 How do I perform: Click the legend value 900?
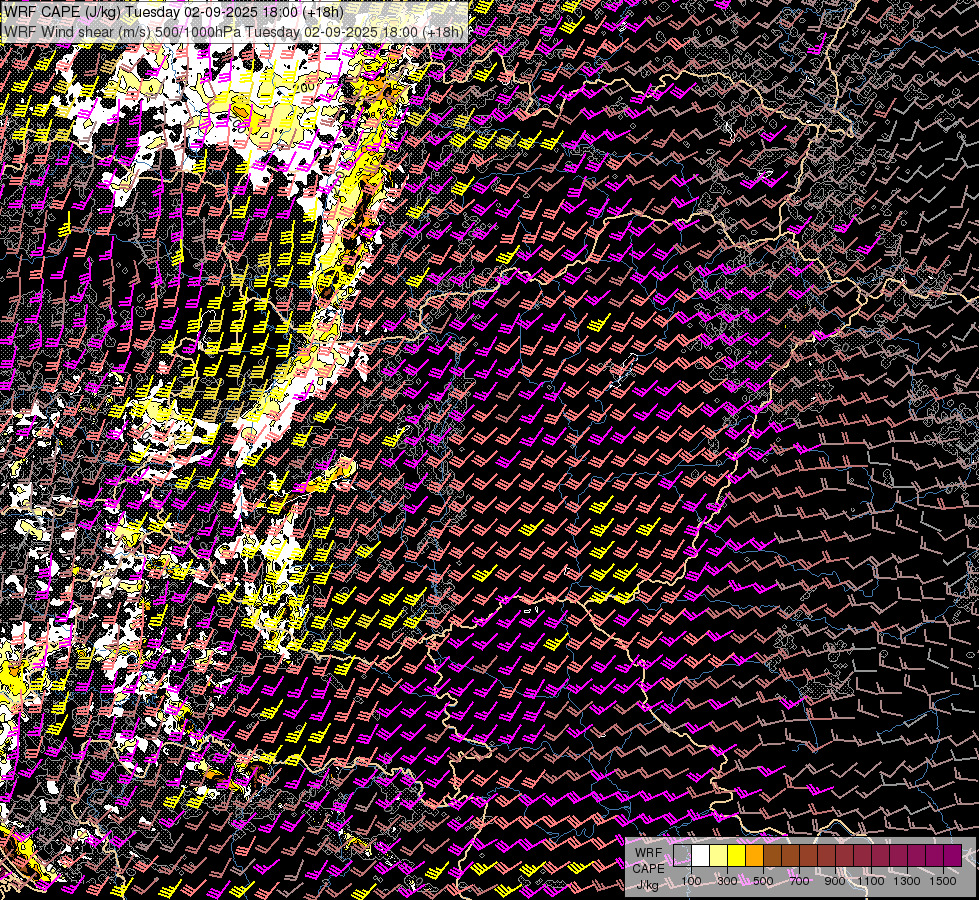pos(835,881)
